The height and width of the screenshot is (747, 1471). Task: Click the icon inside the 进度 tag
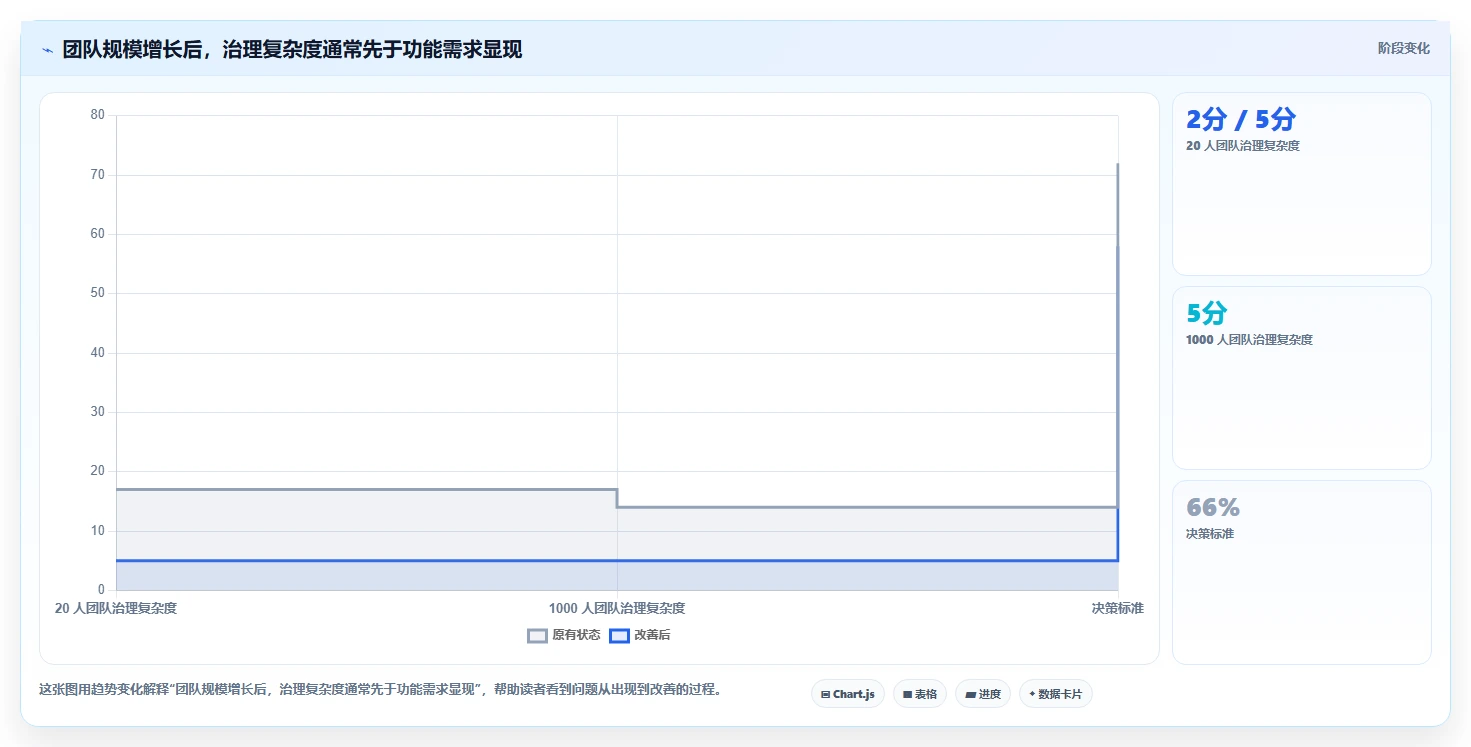coord(970,694)
